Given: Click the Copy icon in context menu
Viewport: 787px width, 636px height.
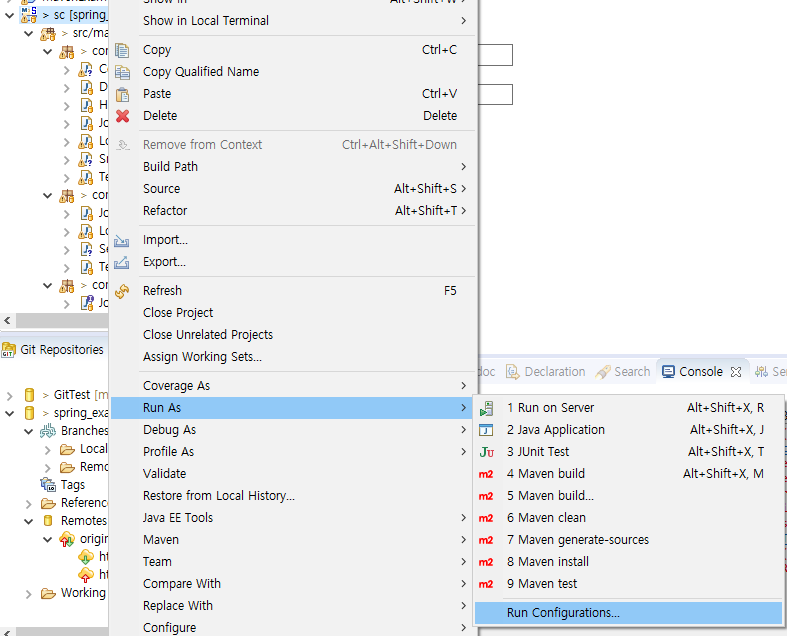Looking at the screenshot, I should point(122,50).
